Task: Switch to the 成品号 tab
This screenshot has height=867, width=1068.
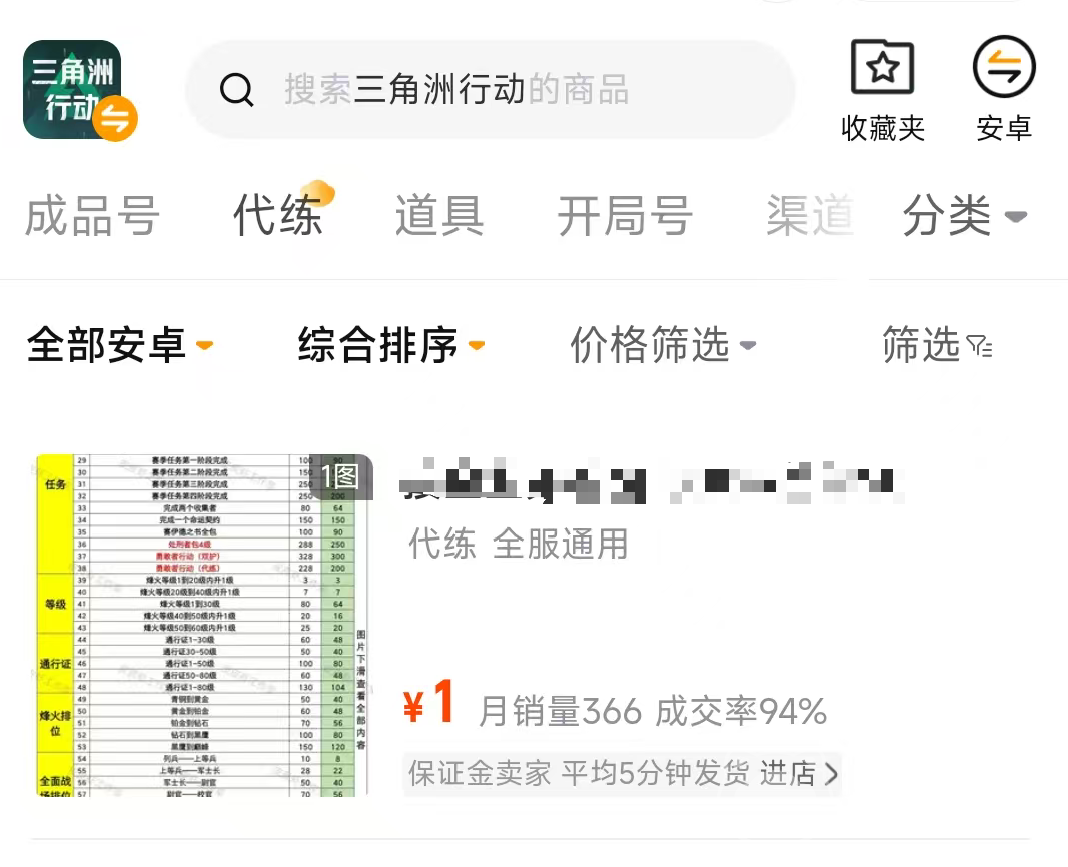Action: click(x=93, y=216)
